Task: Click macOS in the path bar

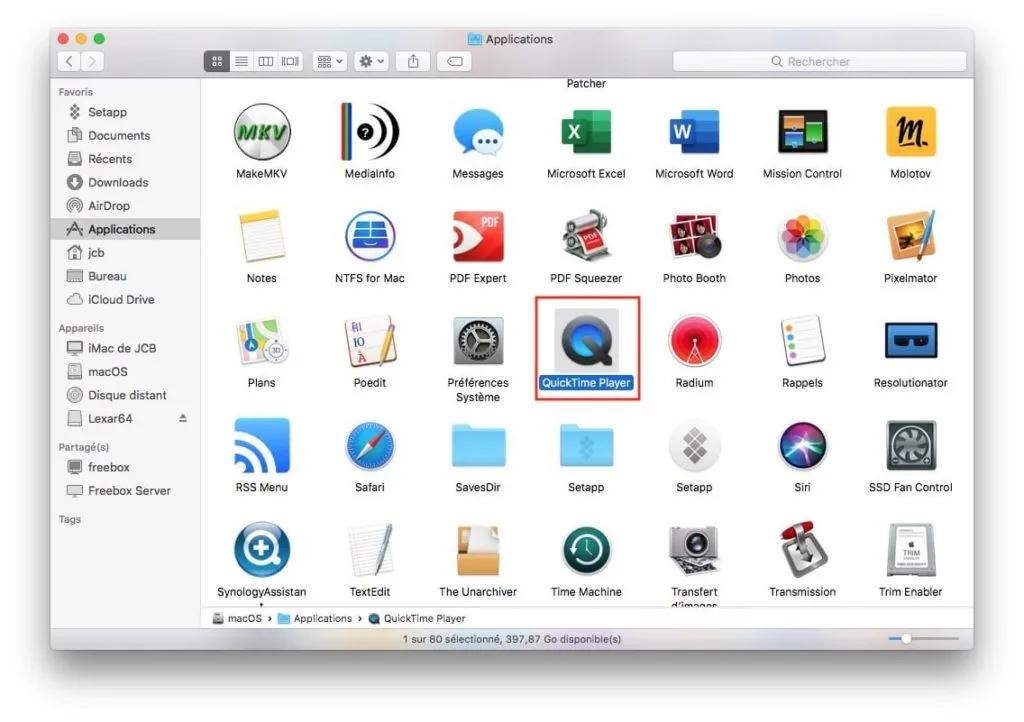Action: [x=237, y=618]
